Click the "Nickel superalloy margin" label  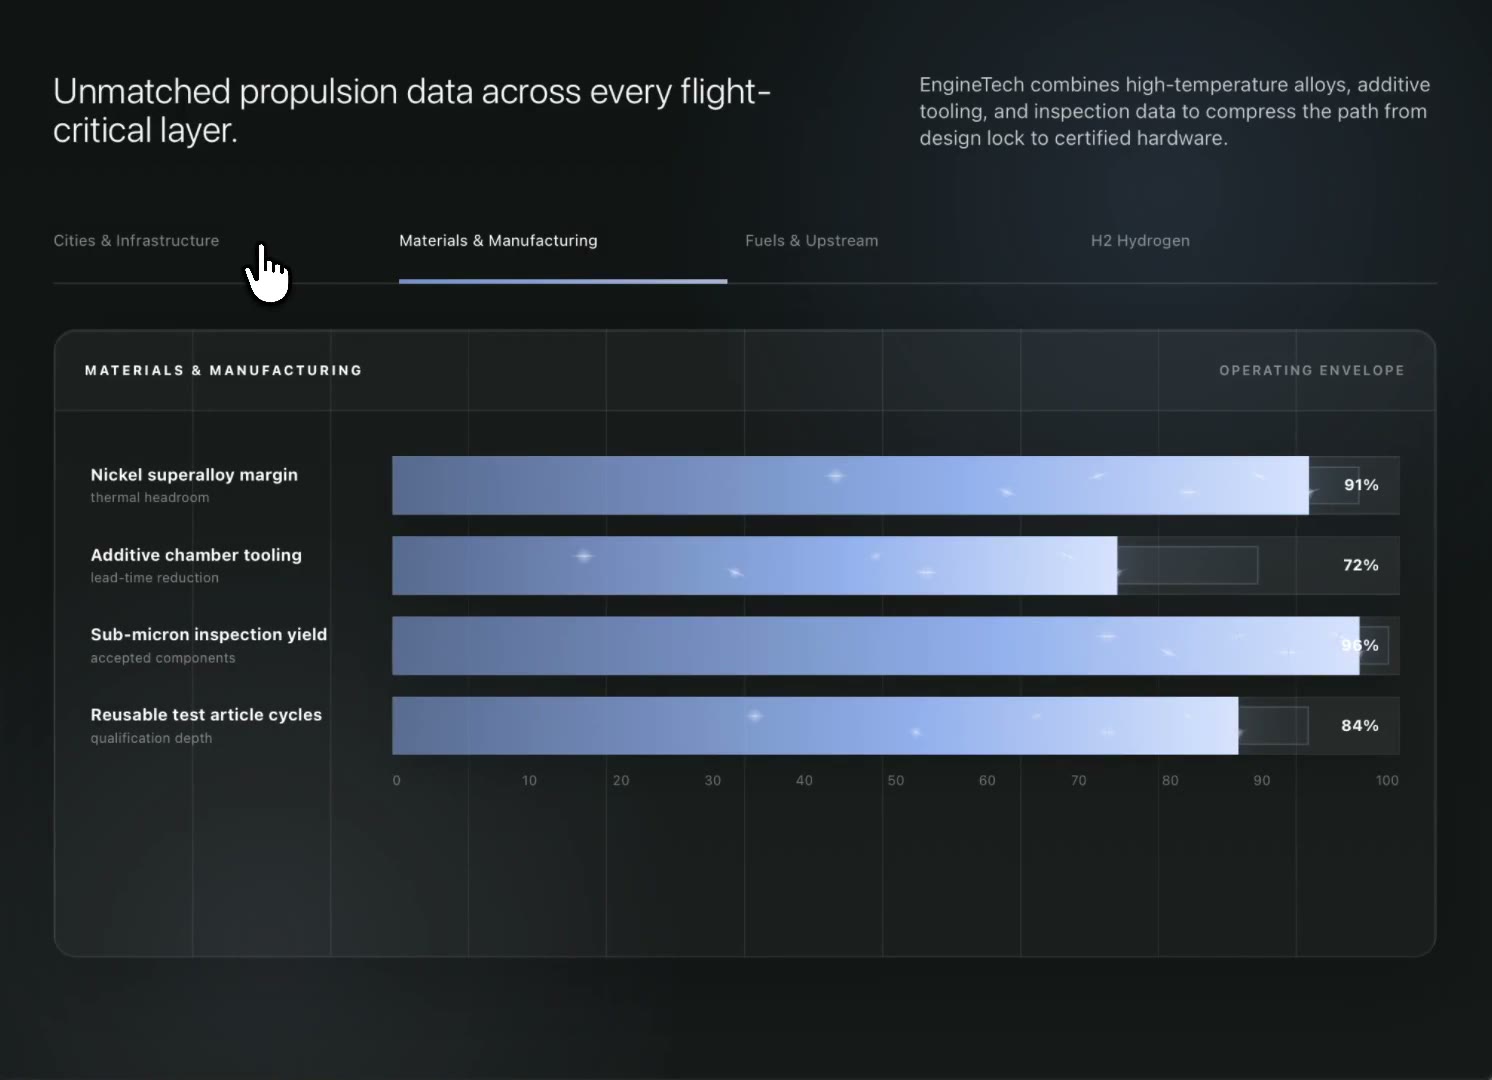[194, 475]
